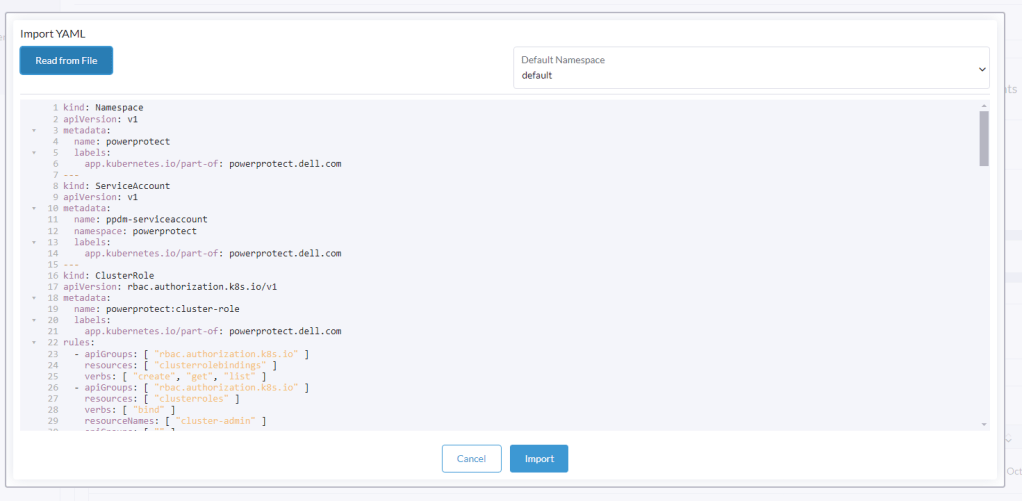Viewport: 1022px width, 501px height.
Task: Collapse the ClusterRole metadata on line 18
Action: (x=34, y=298)
